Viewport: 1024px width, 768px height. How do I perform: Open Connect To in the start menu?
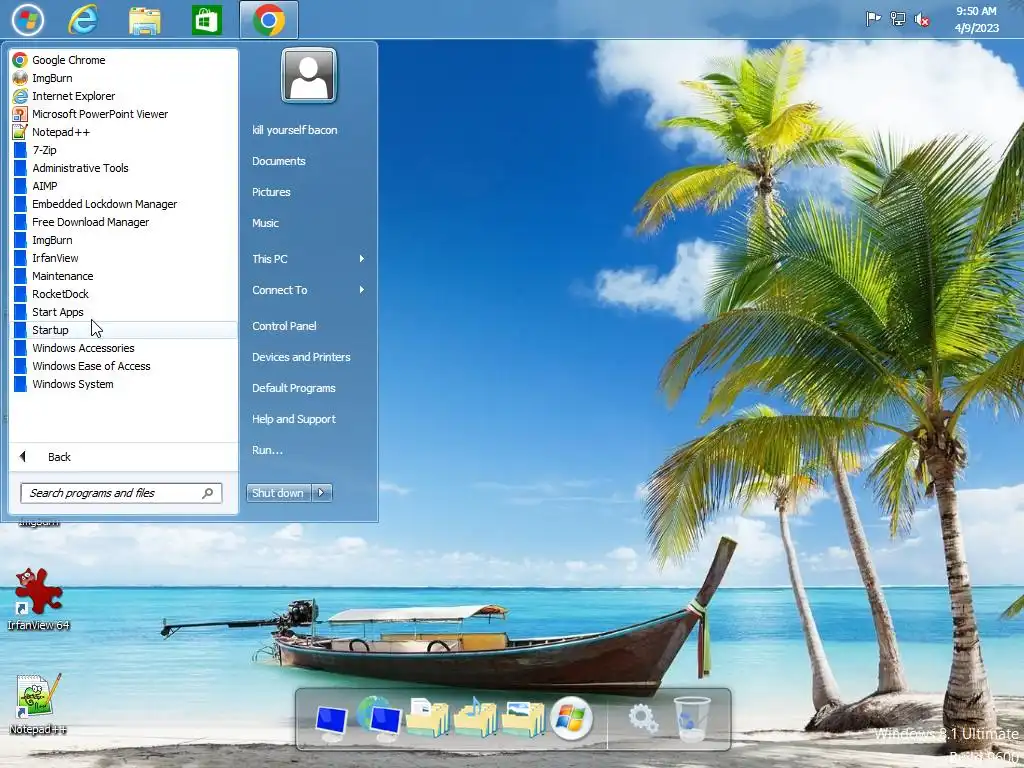click(x=280, y=290)
